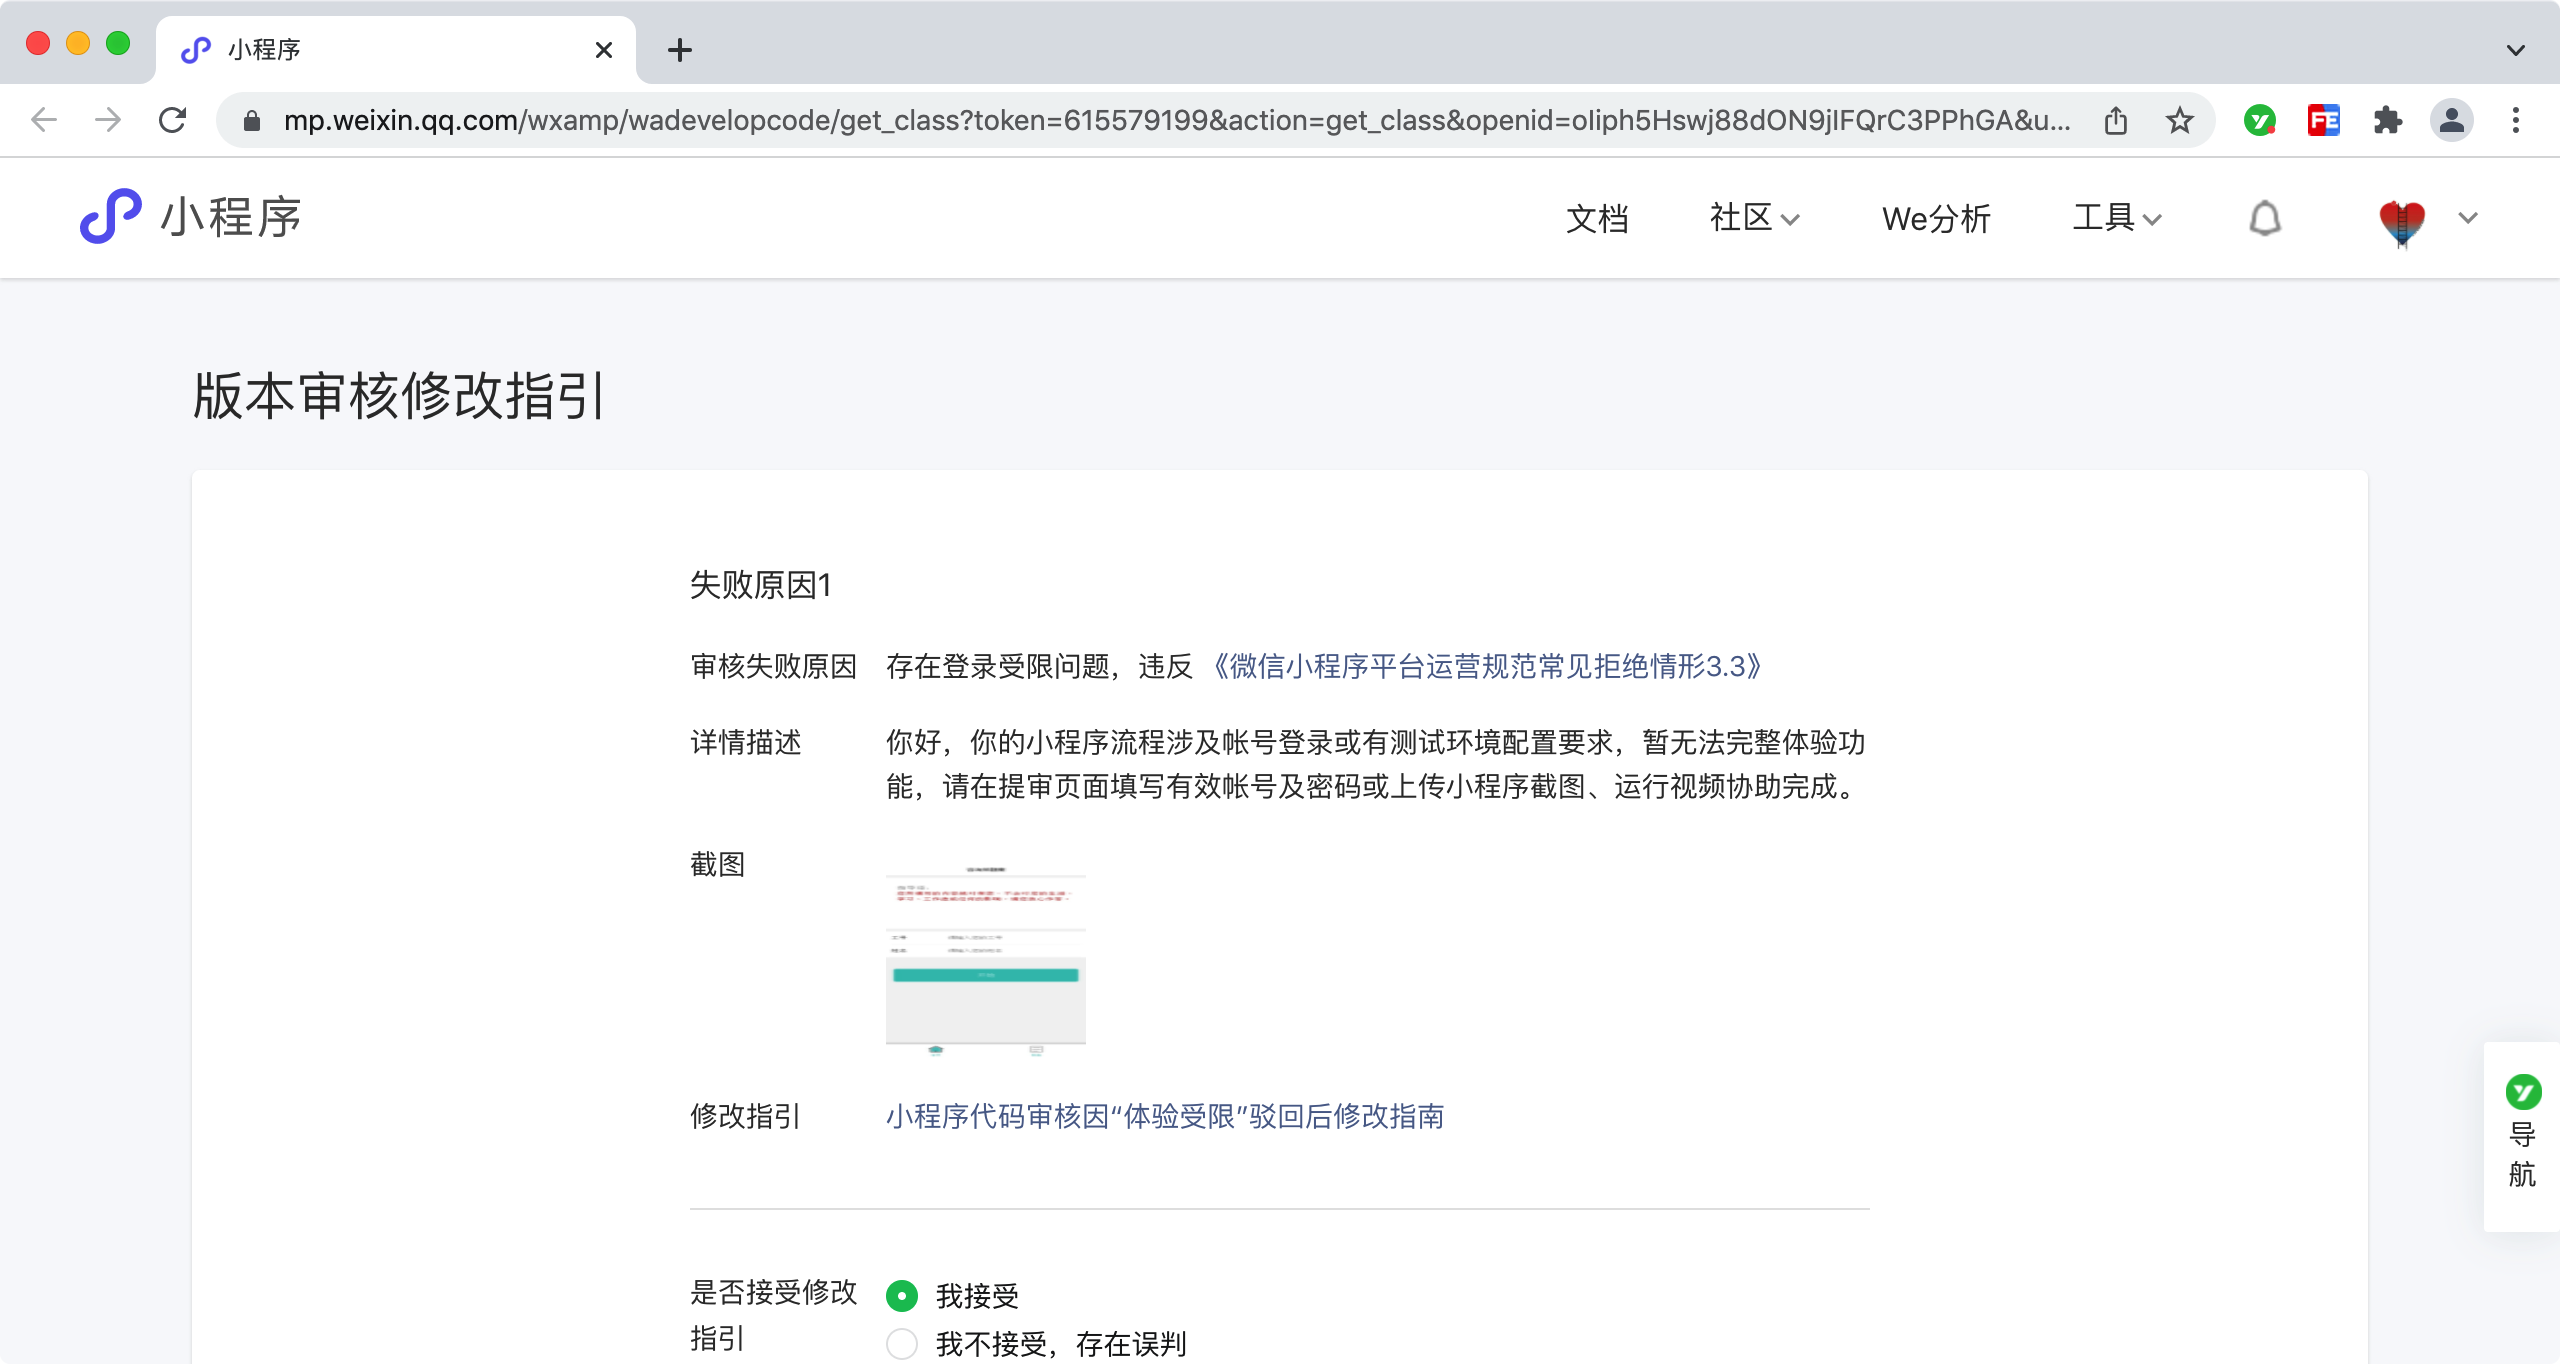The width and height of the screenshot is (2560, 1364).
Task: Open the 文档 navigation item
Action: (x=1597, y=218)
